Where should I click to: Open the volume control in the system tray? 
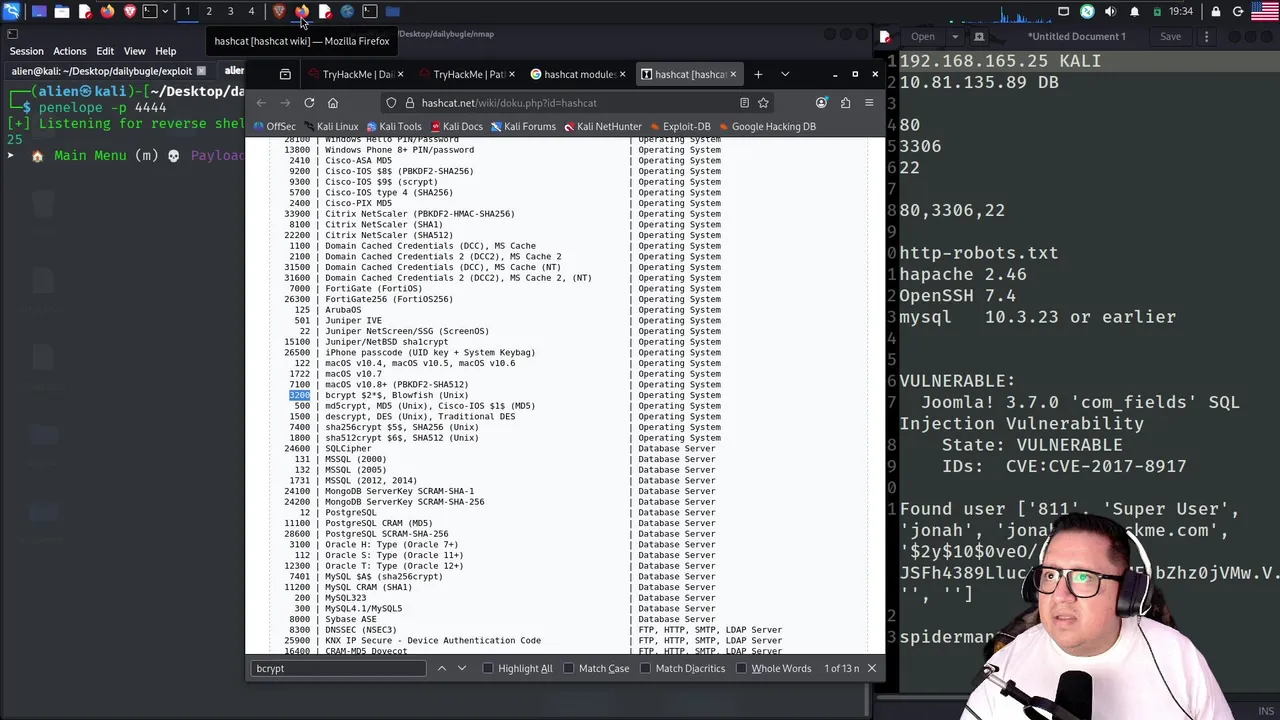[1110, 11]
